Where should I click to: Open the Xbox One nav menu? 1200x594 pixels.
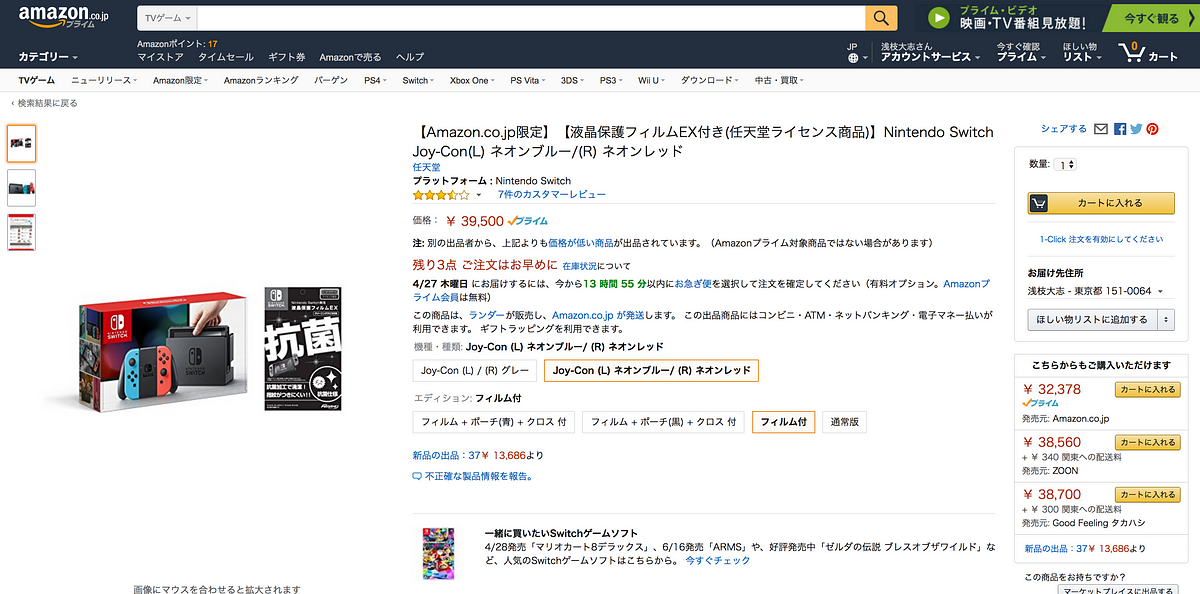[472, 80]
